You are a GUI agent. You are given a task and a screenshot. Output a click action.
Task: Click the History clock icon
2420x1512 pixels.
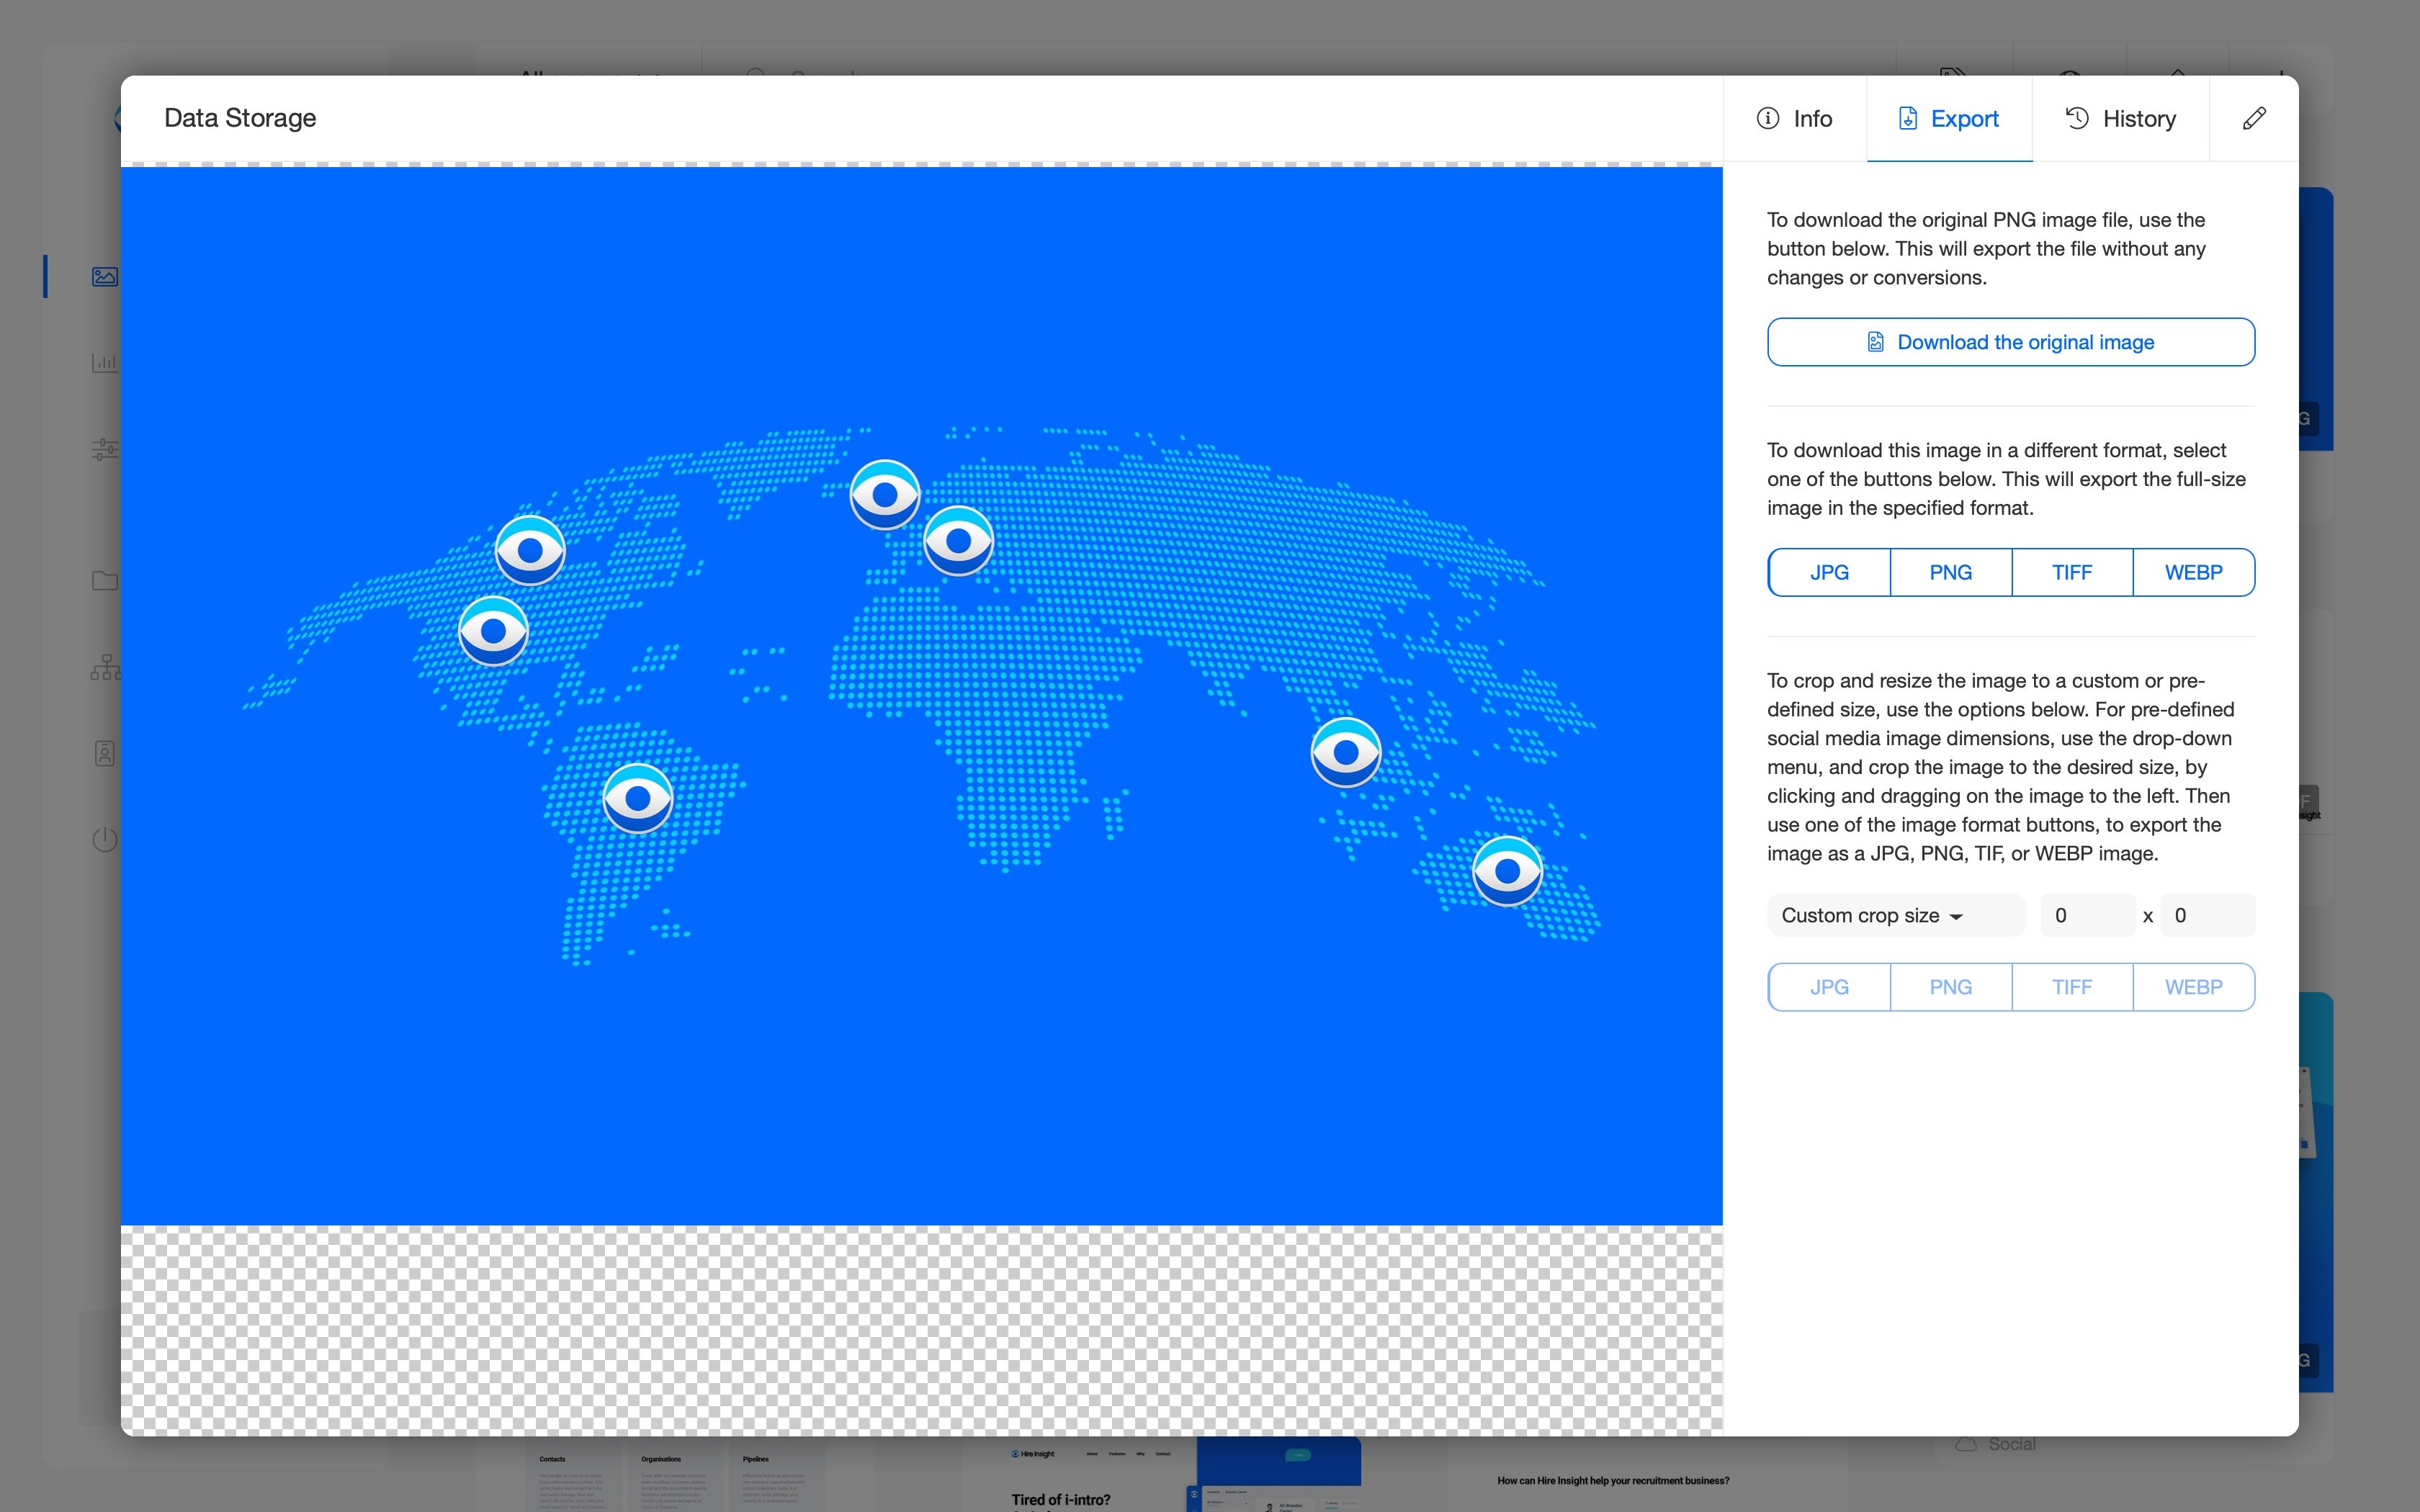point(2077,119)
